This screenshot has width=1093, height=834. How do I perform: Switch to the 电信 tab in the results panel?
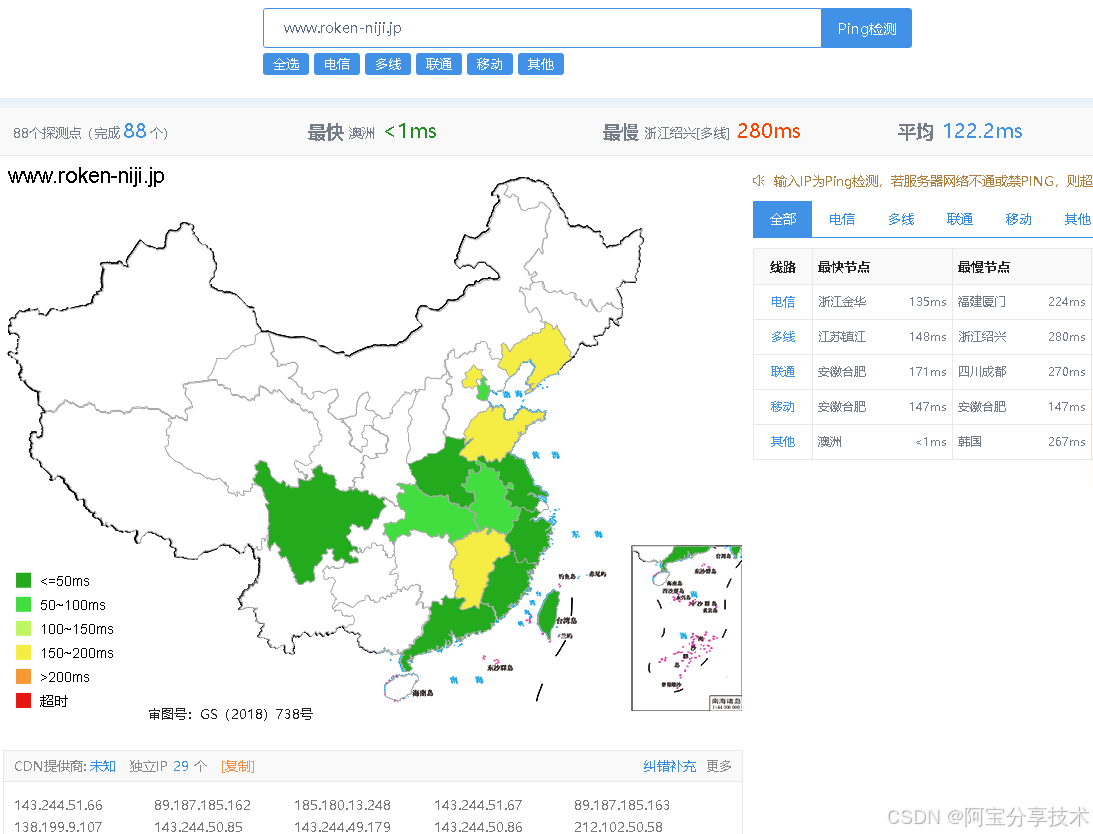[x=841, y=219]
